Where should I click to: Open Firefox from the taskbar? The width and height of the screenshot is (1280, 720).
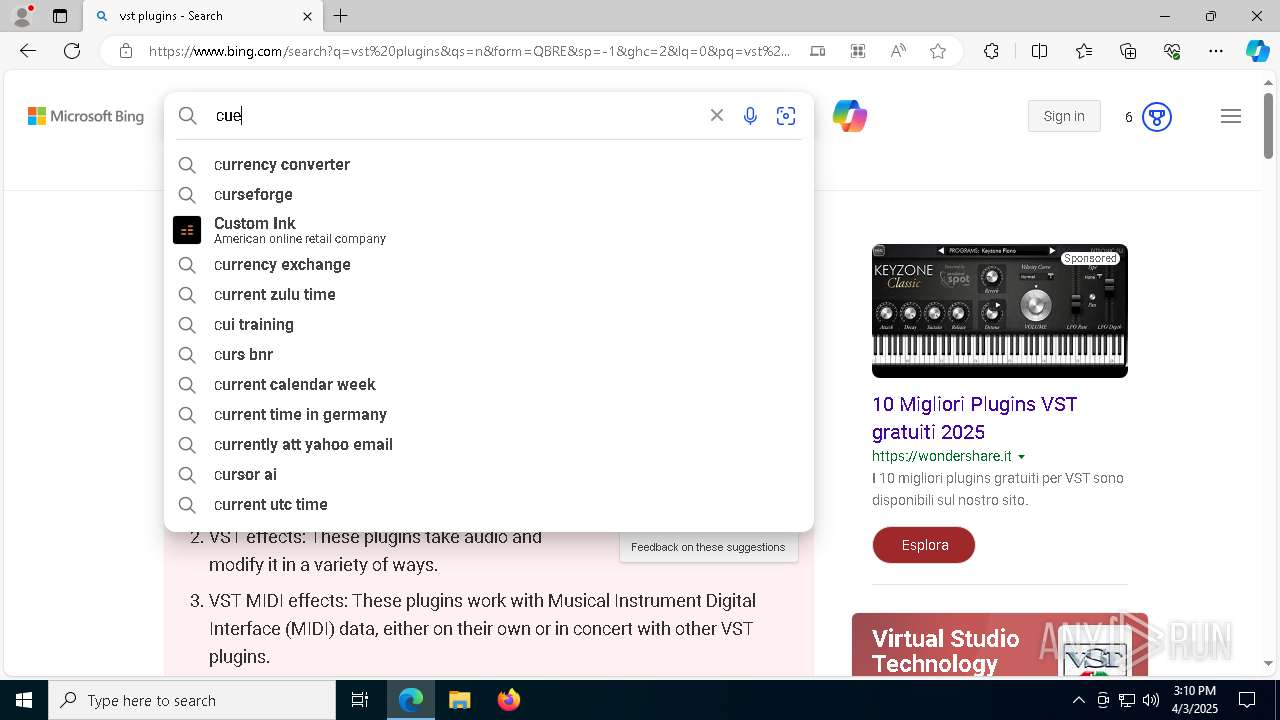pos(509,700)
